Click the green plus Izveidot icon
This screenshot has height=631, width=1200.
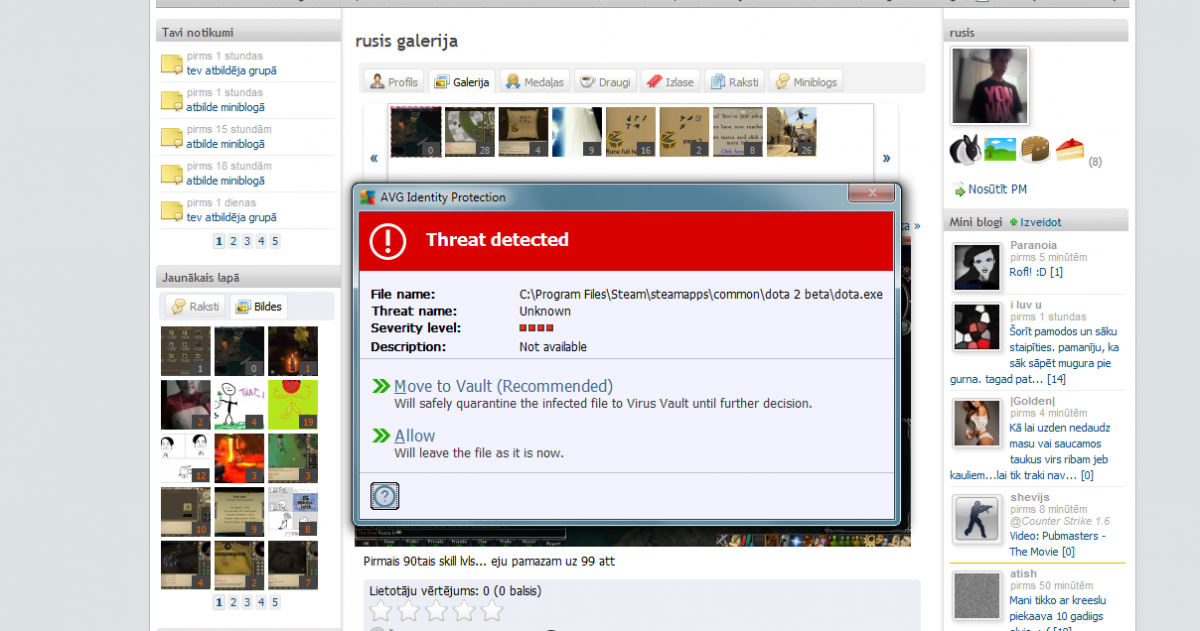[1014, 222]
